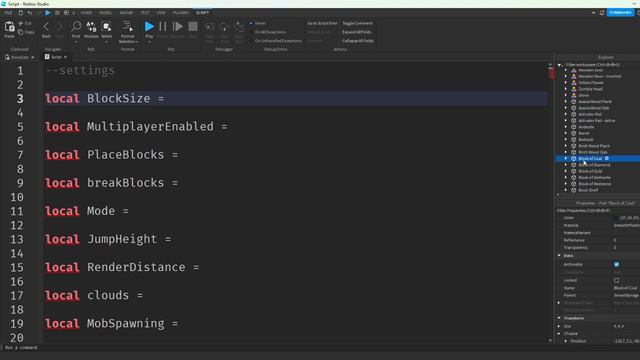
Task: Click the Material property value
Action: point(627,225)
